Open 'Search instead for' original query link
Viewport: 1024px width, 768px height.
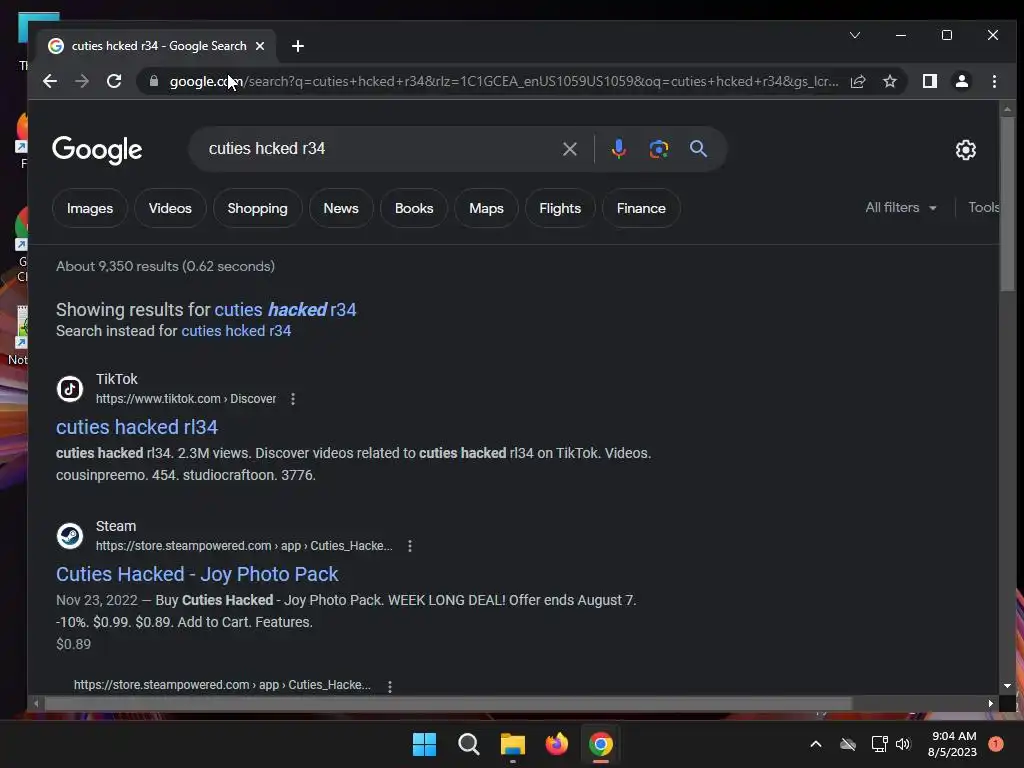(236, 331)
